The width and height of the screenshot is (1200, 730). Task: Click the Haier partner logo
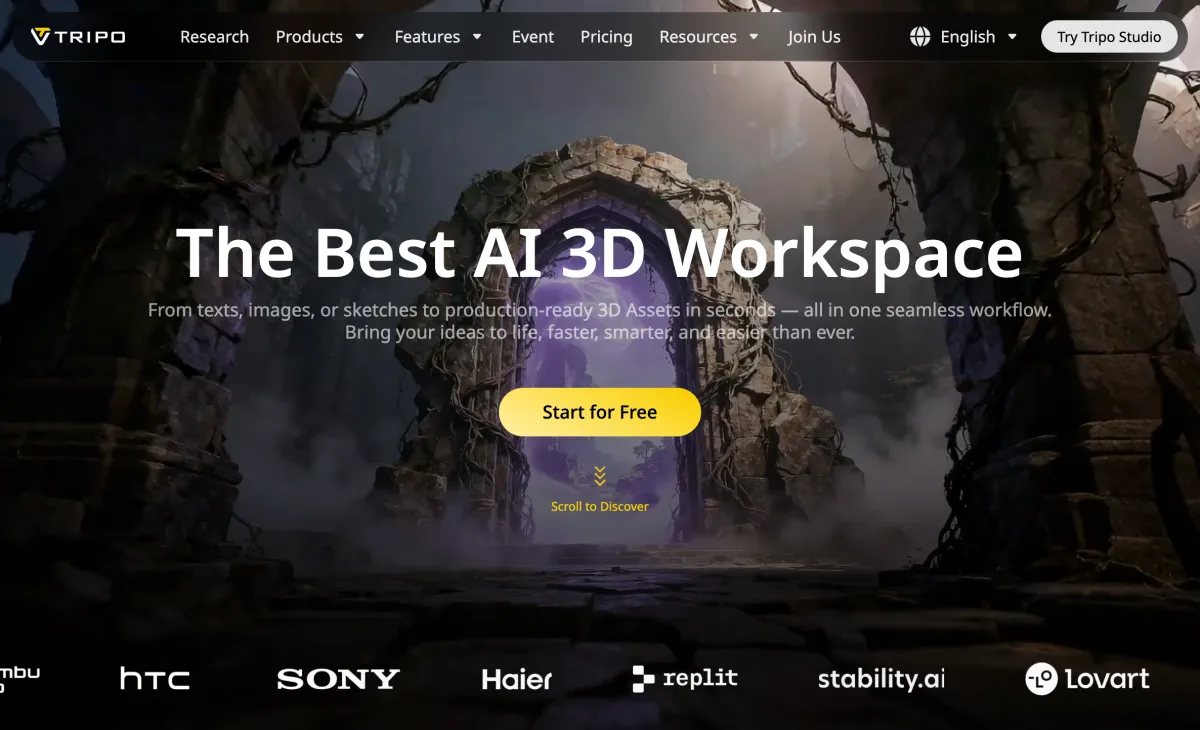[x=517, y=680]
